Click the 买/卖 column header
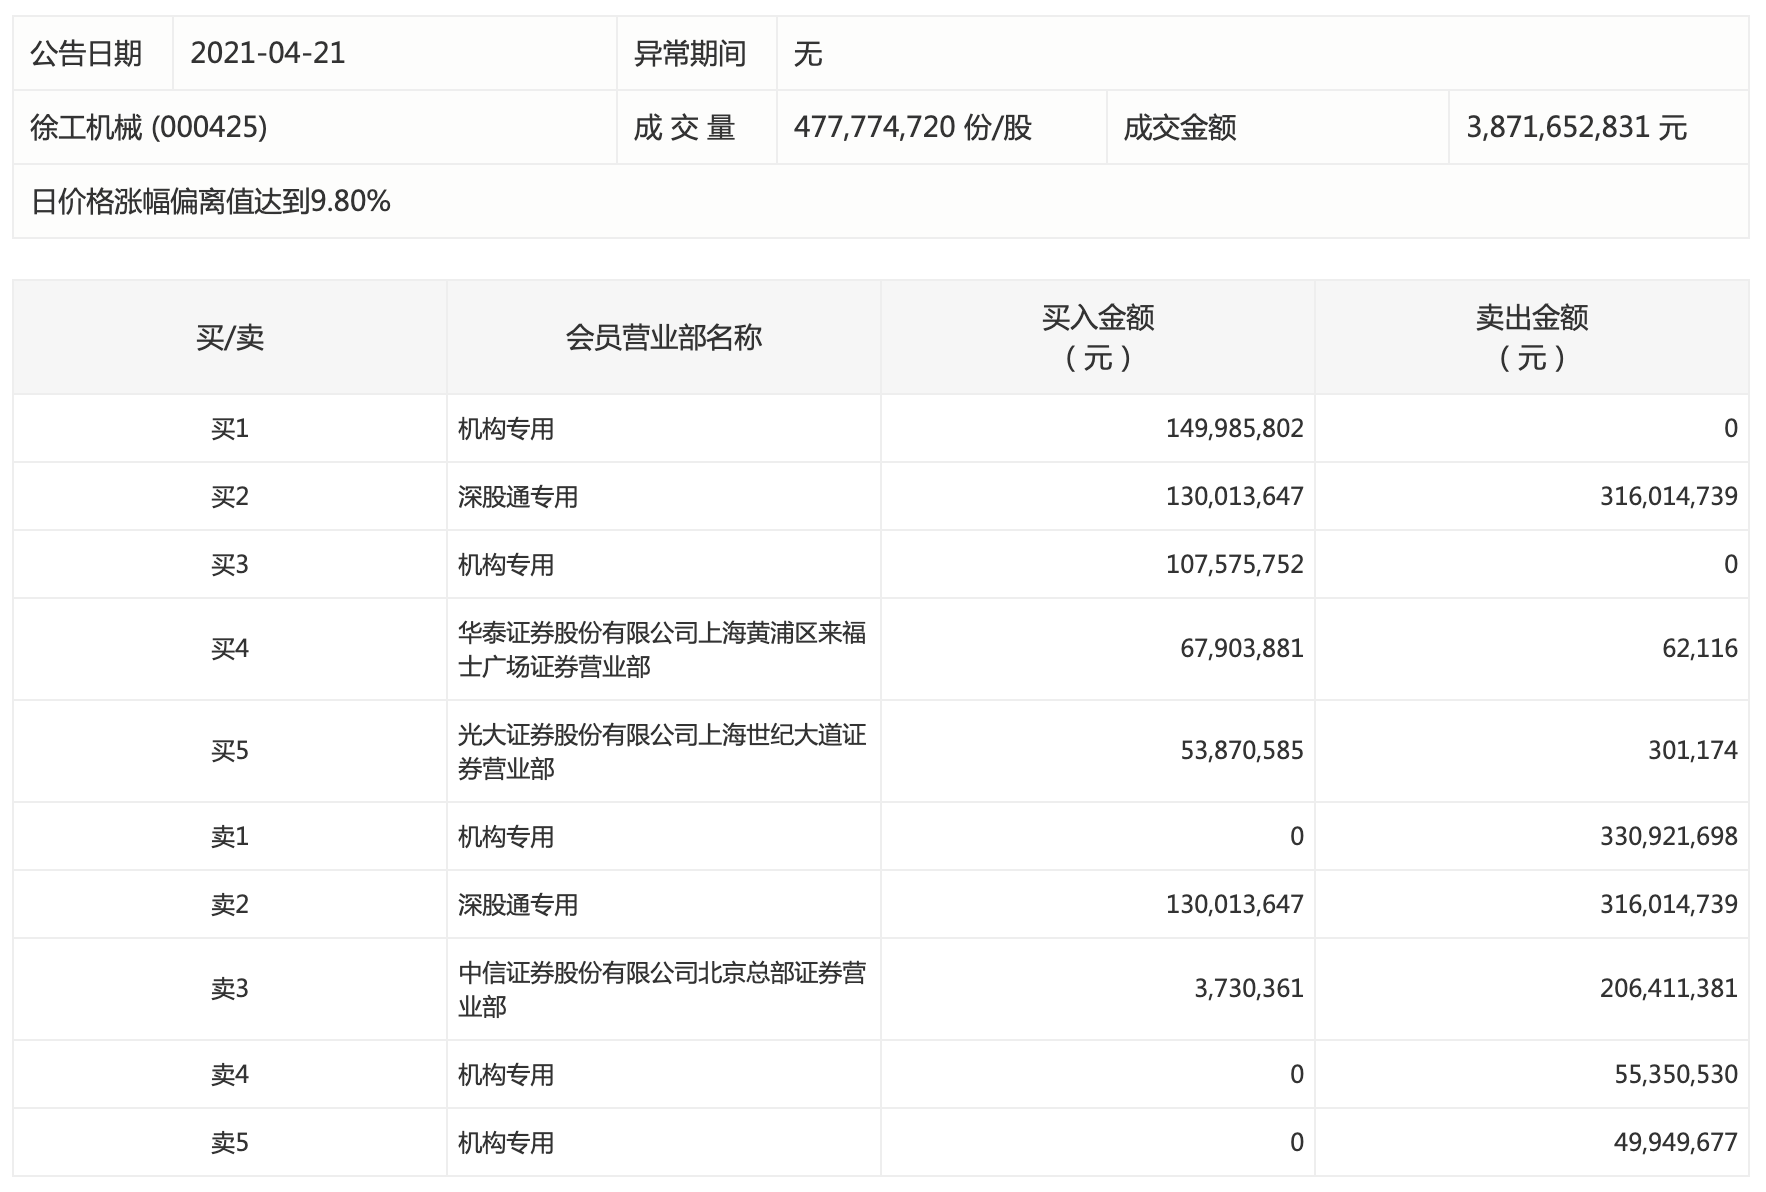Viewport: 1766px width, 1192px height. [229, 338]
